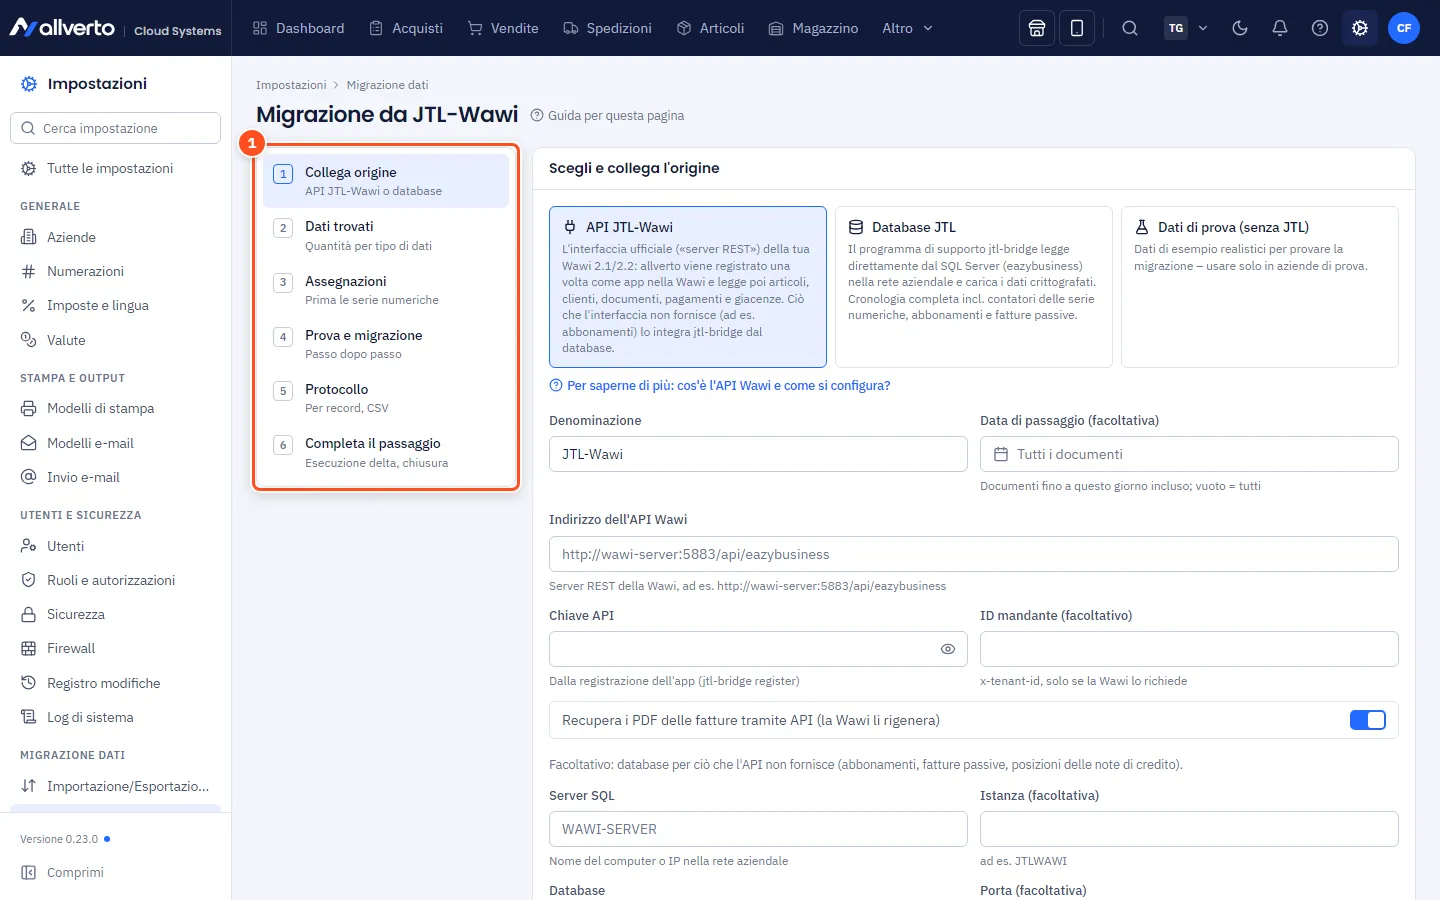Image resolution: width=1440 pixels, height=900 pixels.
Task: Toggle the PDF invoice retrieval switch
Action: click(x=1367, y=720)
